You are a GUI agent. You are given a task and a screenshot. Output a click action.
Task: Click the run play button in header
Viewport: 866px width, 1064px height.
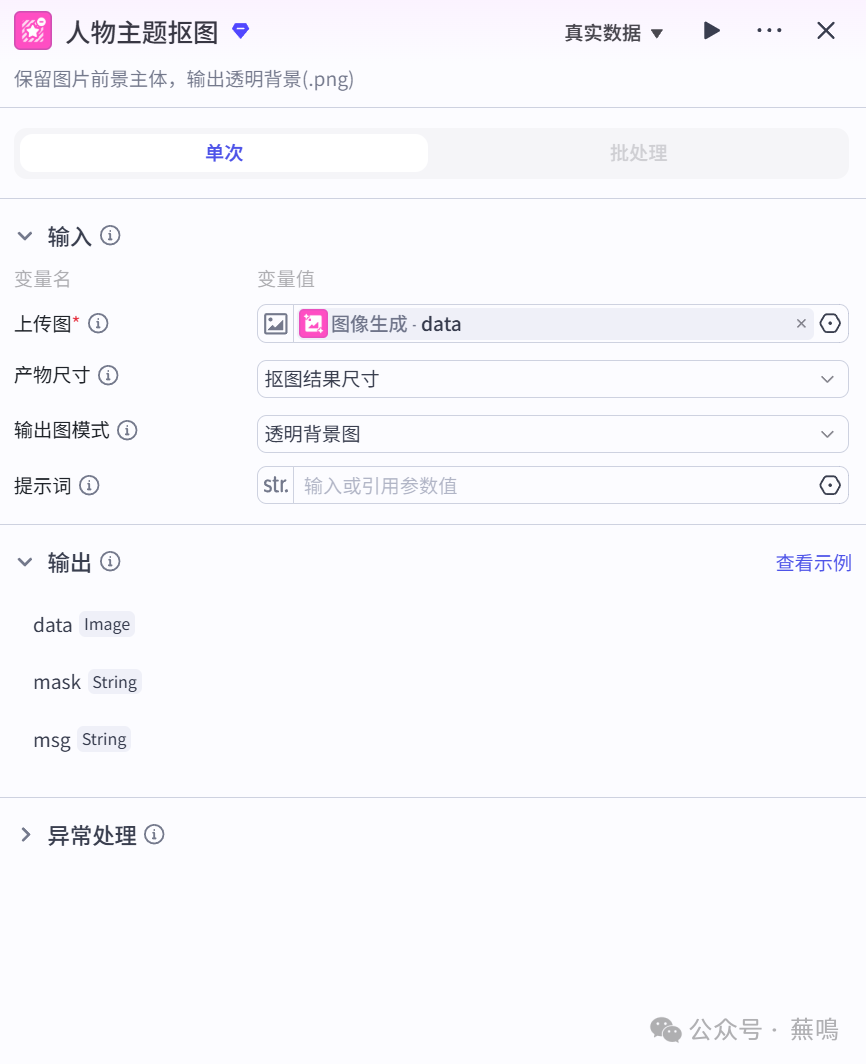point(711,31)
